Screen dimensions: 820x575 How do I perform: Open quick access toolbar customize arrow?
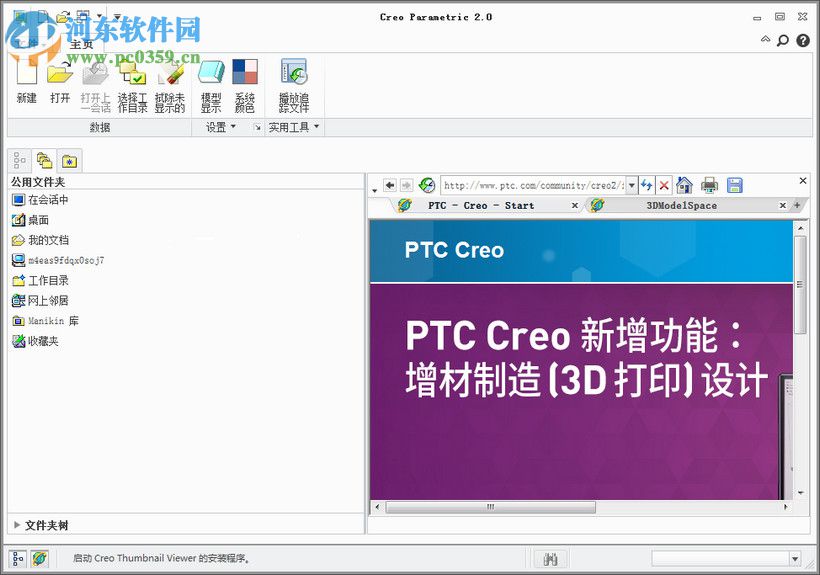(118, 17)
